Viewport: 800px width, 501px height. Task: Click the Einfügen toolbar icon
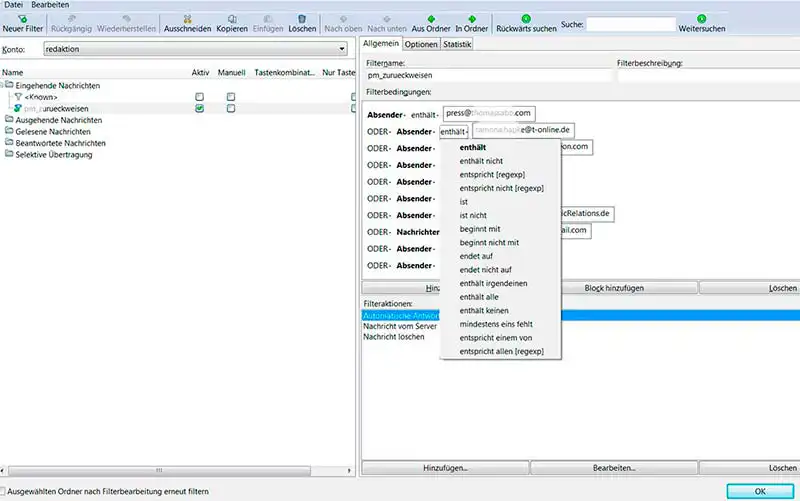pyautogui.click(x=268, y=19)
